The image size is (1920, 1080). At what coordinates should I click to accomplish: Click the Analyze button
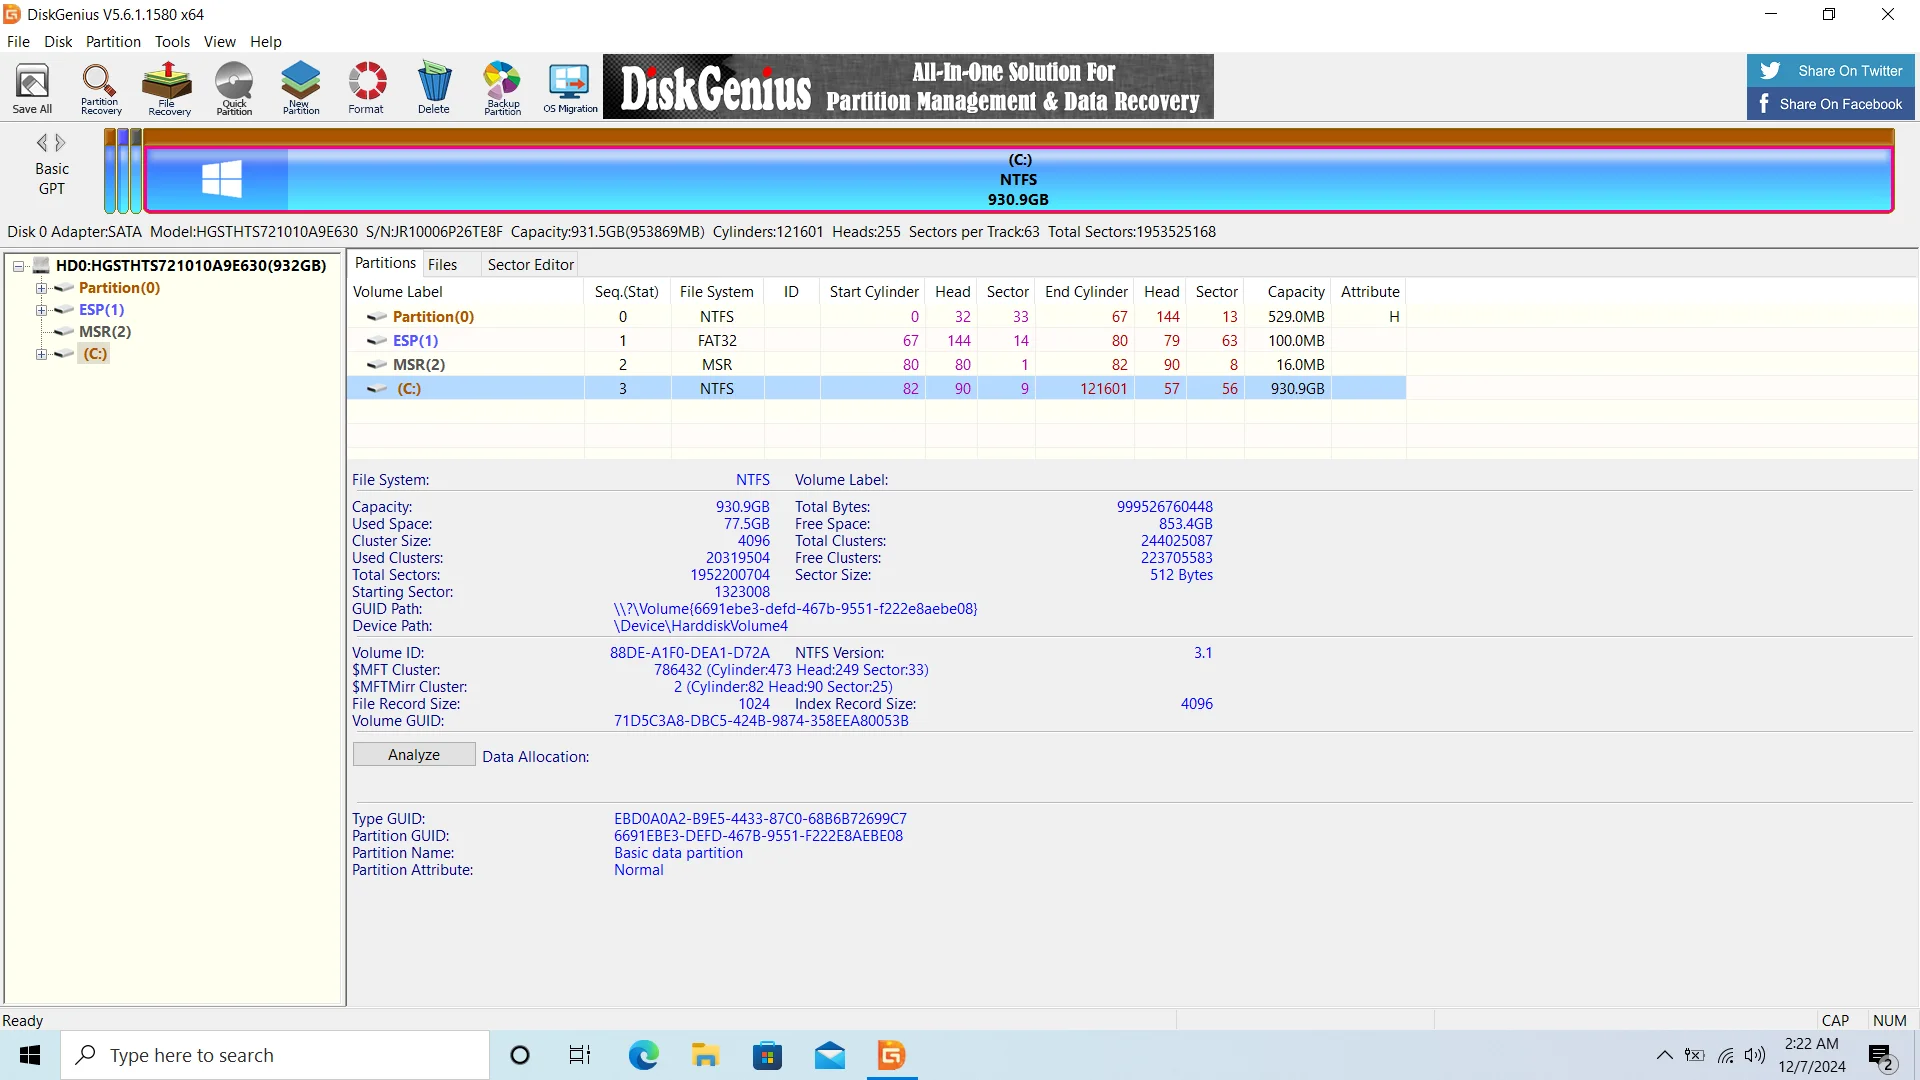(x=414, y=755)
